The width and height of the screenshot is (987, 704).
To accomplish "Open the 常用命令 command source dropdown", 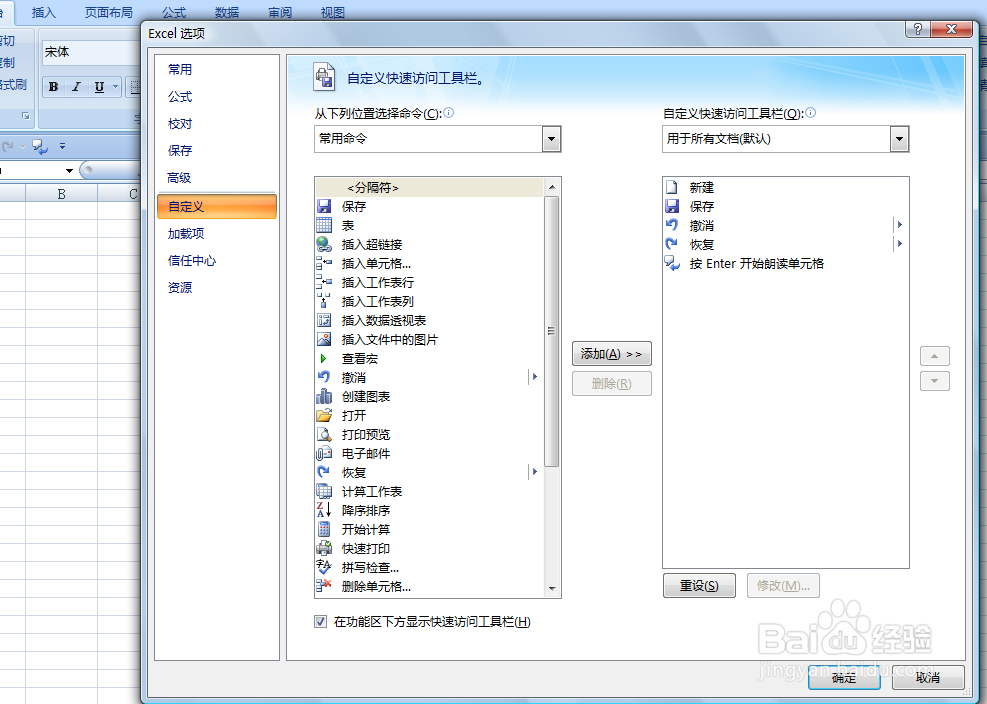I will click(551, 139).
